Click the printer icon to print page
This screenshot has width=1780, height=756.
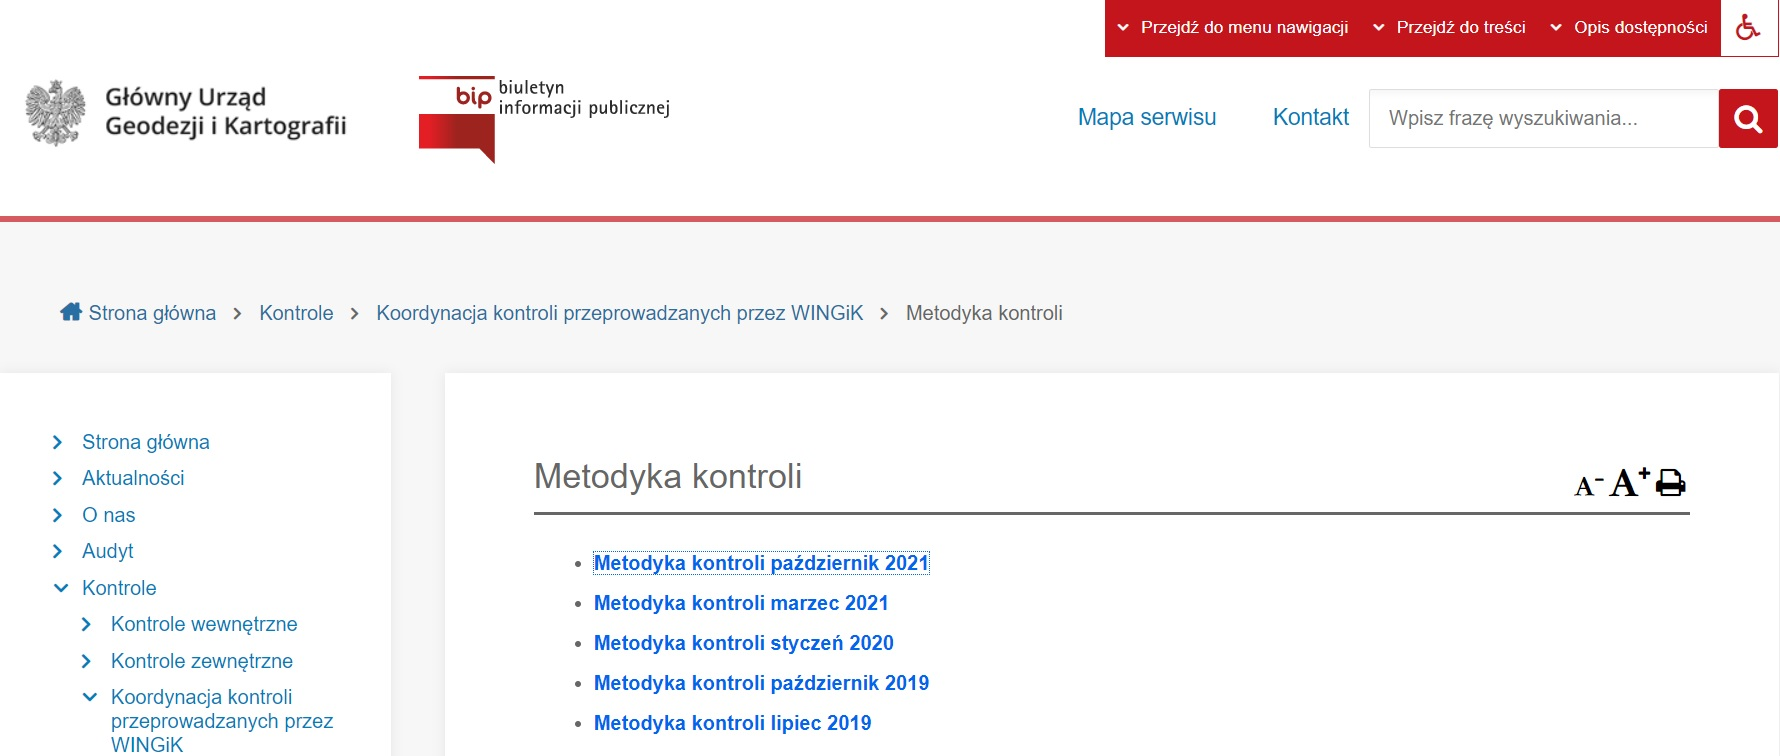coord(1670,483)
